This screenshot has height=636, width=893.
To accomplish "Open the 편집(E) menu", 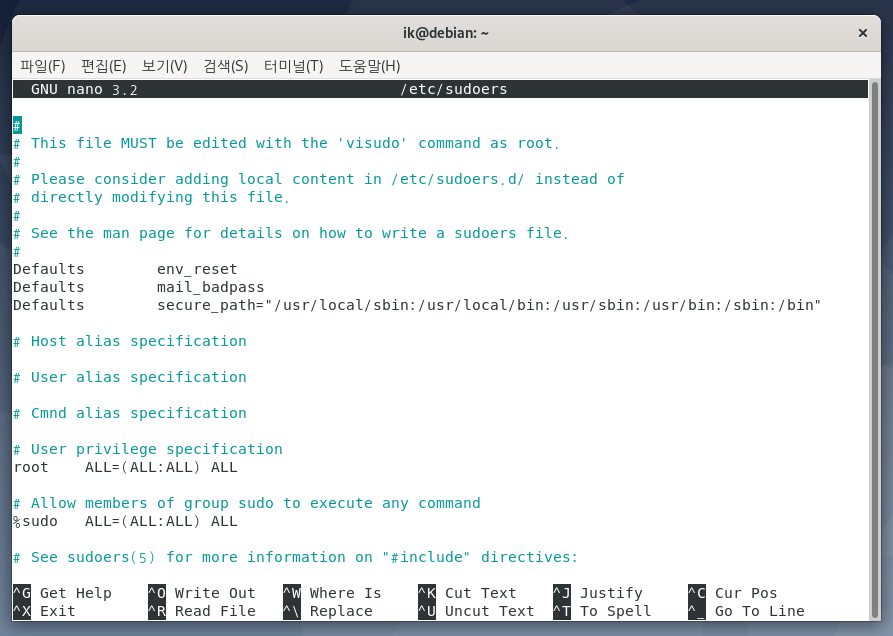I will [x=104, y=66].
